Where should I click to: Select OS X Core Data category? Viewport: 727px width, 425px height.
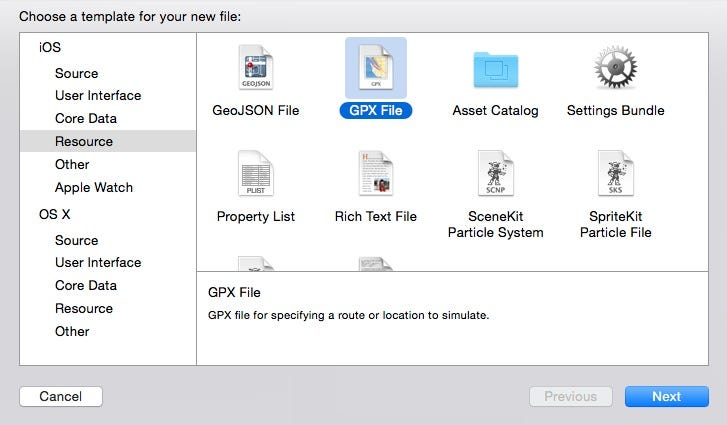click(x=86, y=285)
